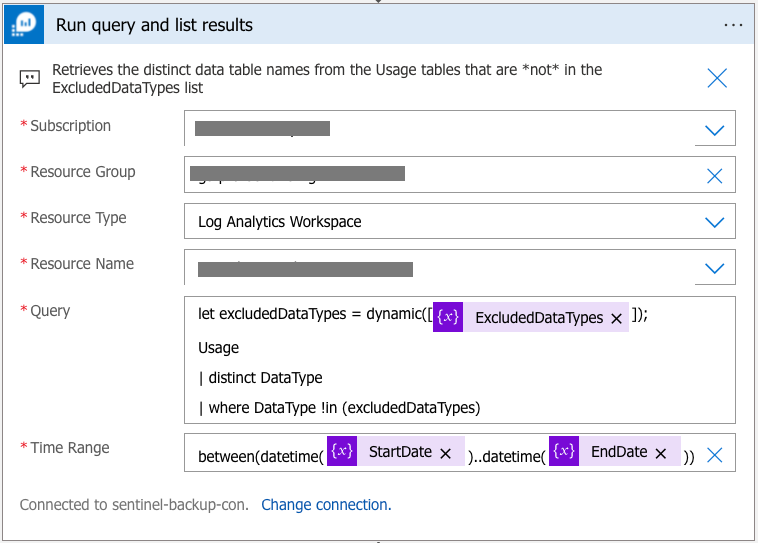Viewport: 758px width, 543px height.
Task: Clear the Resource Group field value
Action: point(714,176)
